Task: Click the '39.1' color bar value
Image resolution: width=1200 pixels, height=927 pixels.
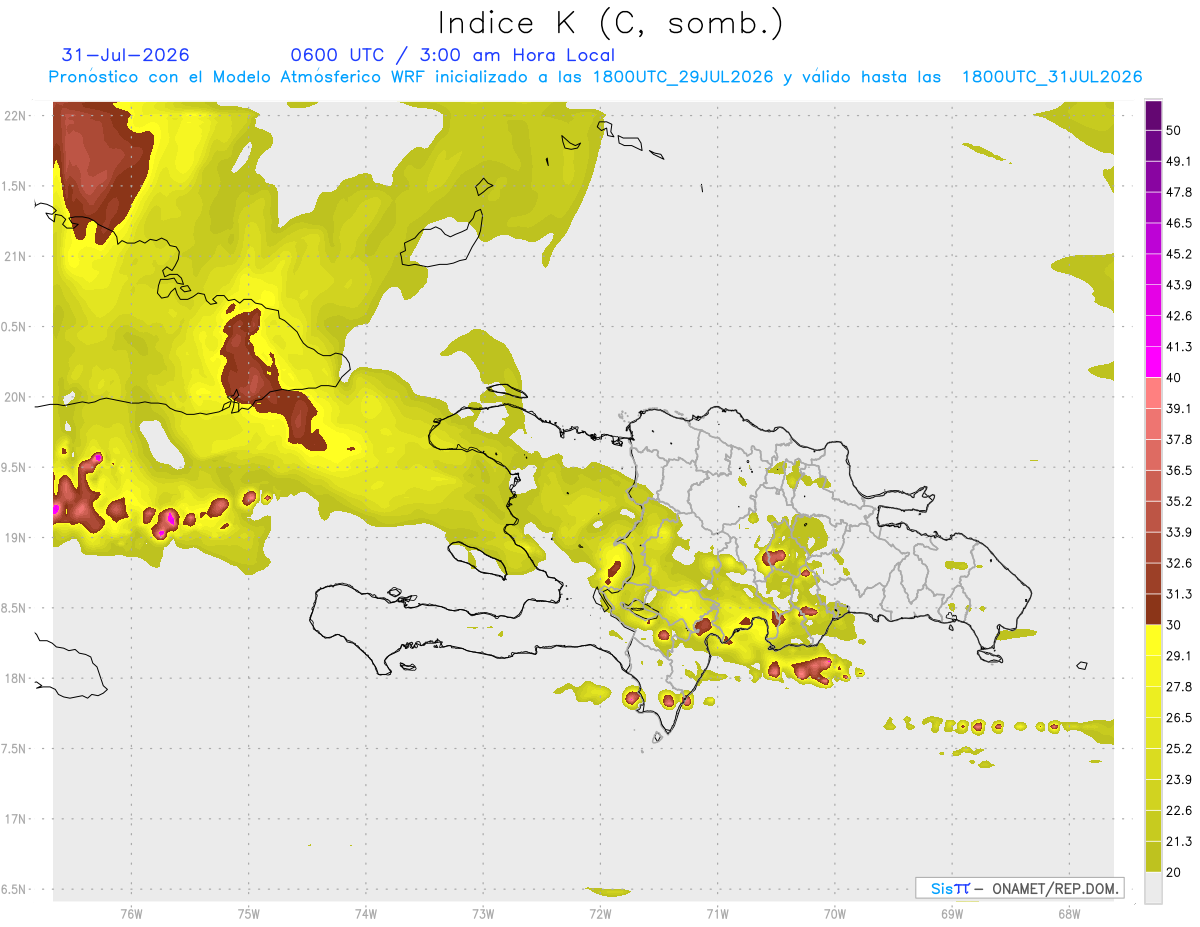Action: tap(1179, 408)
